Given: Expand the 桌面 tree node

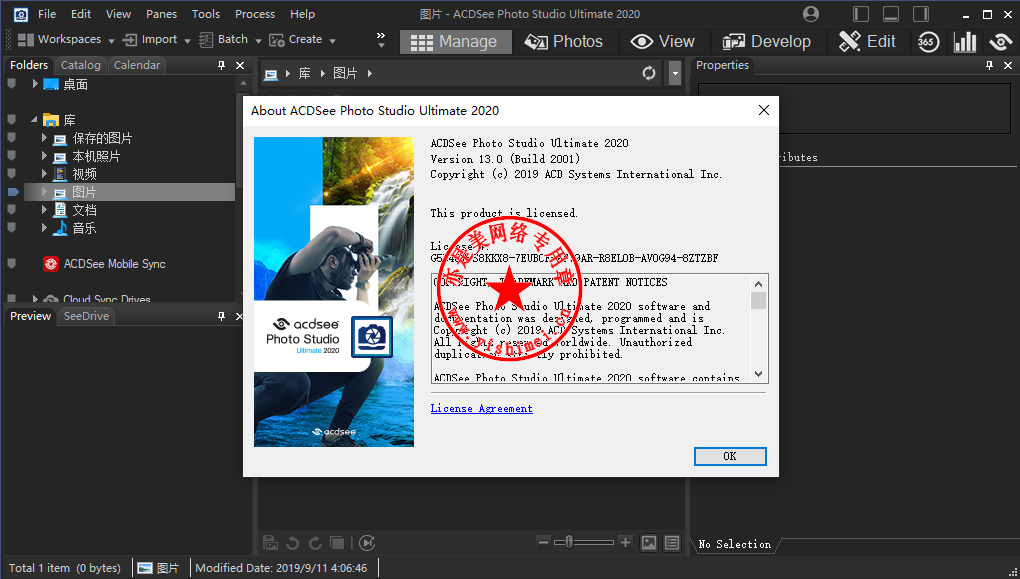Looking at the screenshot, I should pyautogui.click(x=35, y=84).
